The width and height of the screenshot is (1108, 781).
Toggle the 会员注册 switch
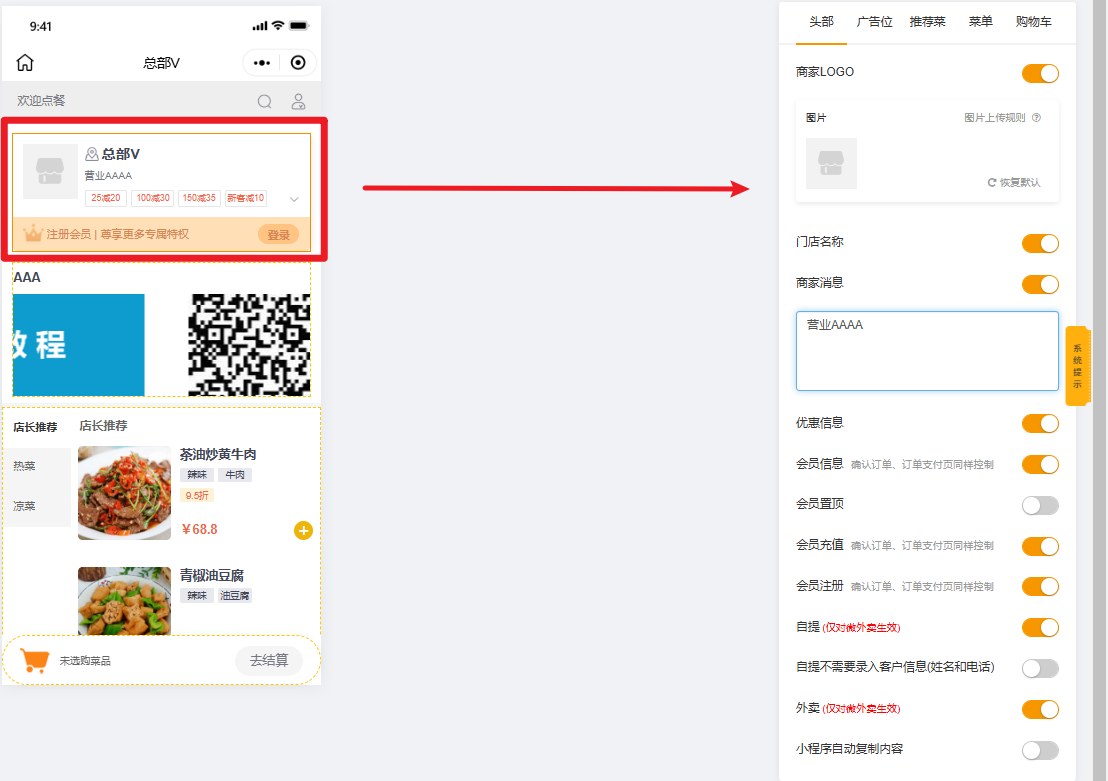(x=1040, y=587)
